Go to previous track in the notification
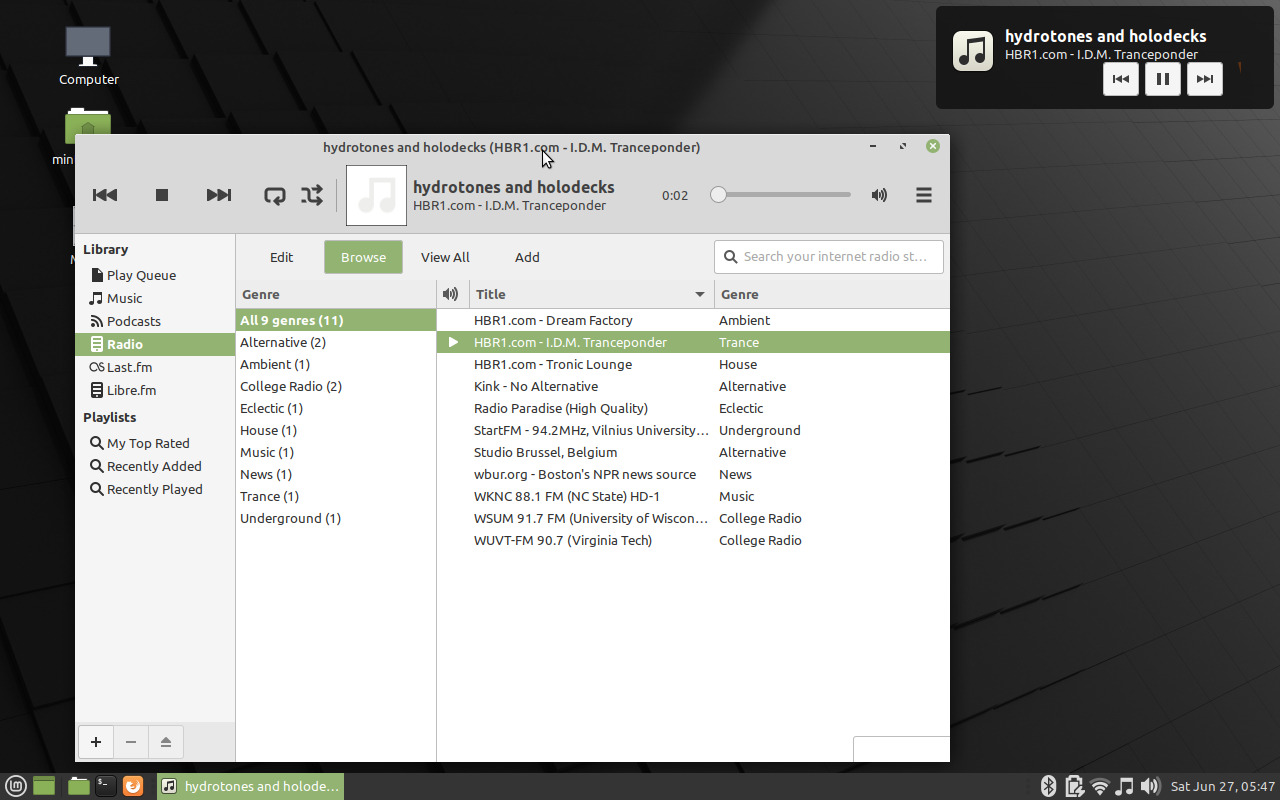The height and width of the screenshot is (800, 1280). 1121,79
